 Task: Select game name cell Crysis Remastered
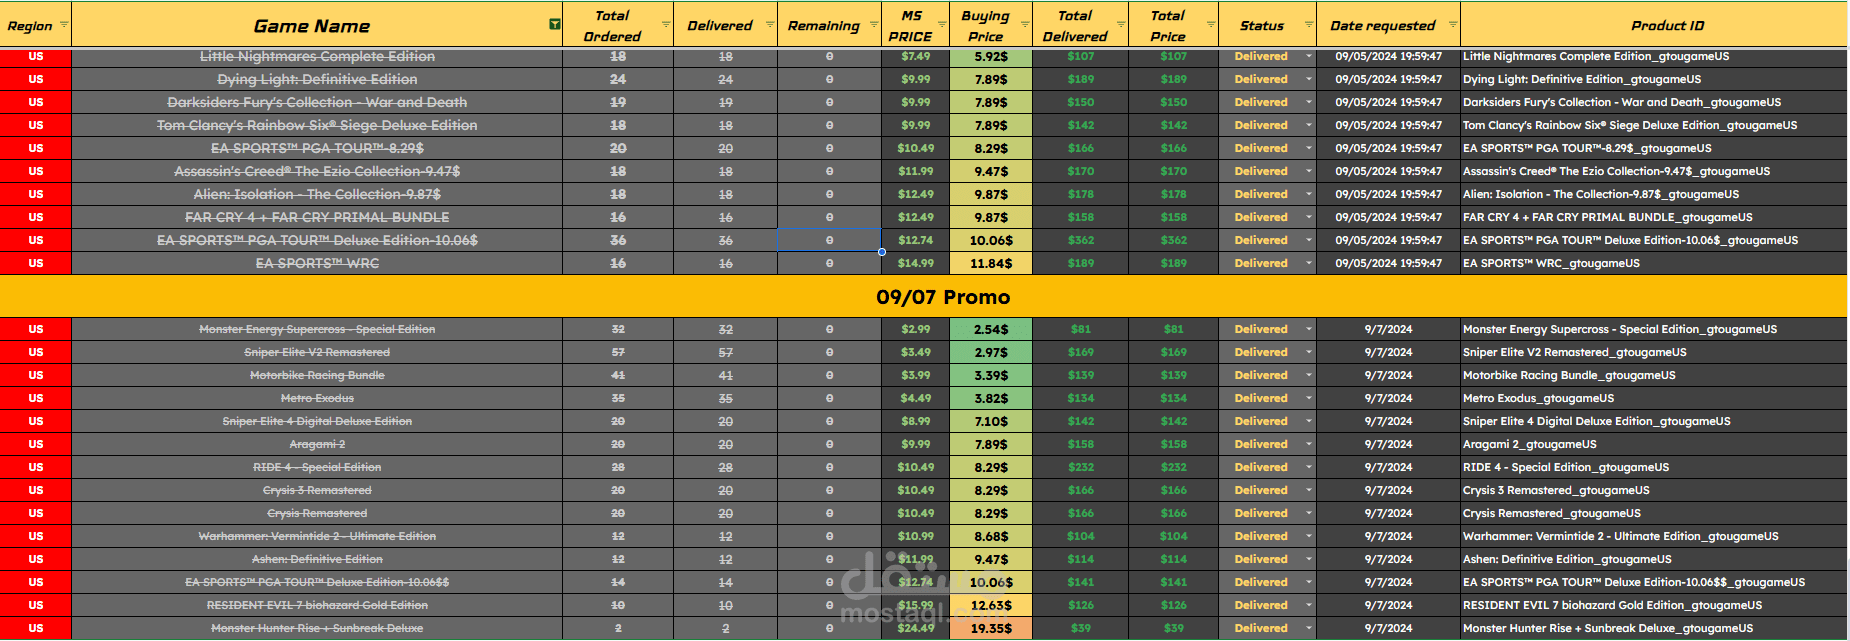pyautogui.click(x=317, y=513)
